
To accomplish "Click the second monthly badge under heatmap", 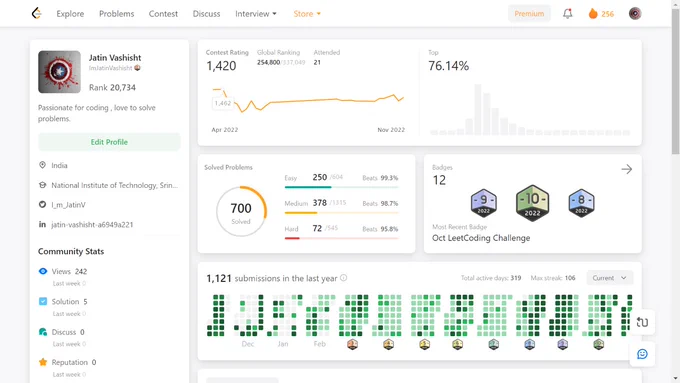I will (388, 344).
